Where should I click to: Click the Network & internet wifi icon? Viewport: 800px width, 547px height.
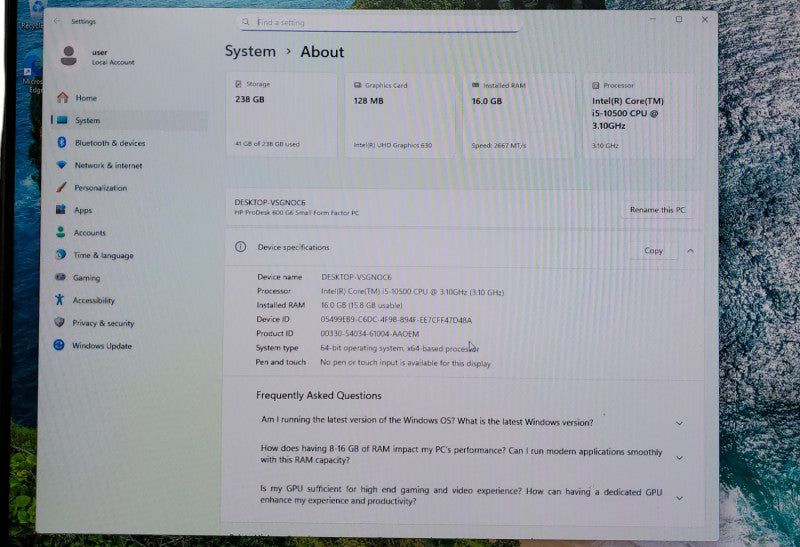coord(61,165)
